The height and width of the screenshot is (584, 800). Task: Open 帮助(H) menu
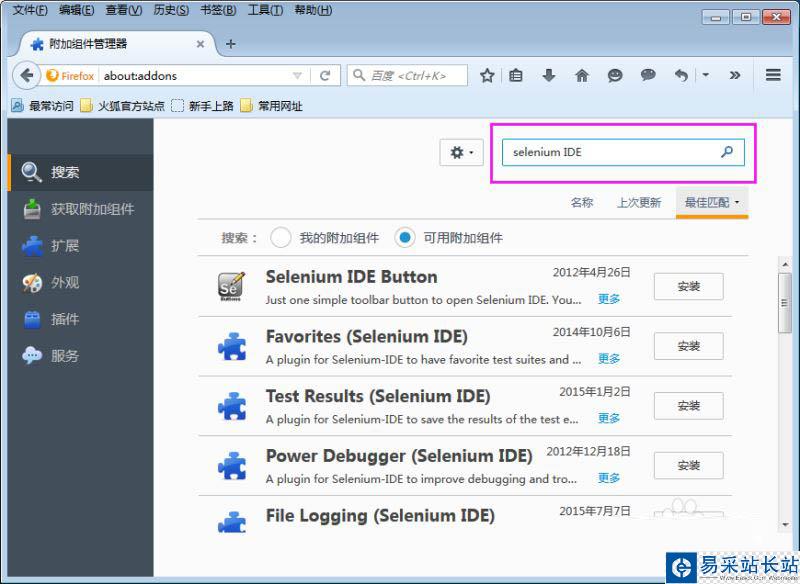point(313,10)
